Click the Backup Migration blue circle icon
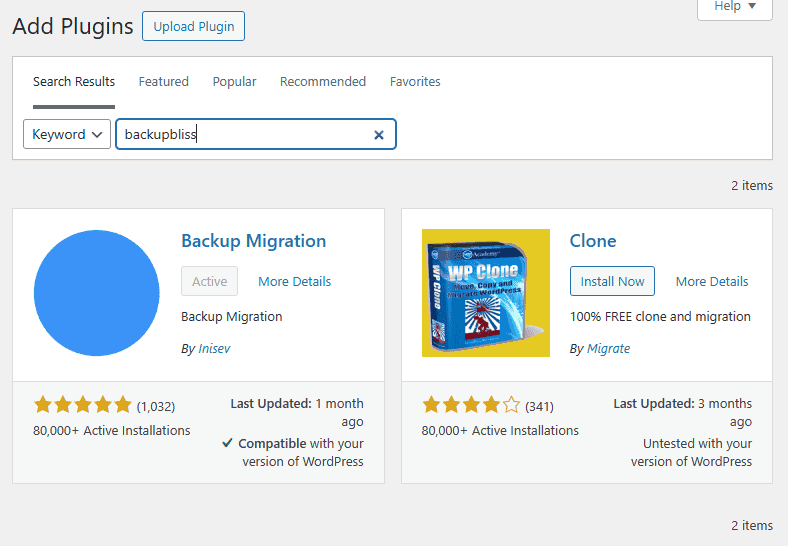 96,293
